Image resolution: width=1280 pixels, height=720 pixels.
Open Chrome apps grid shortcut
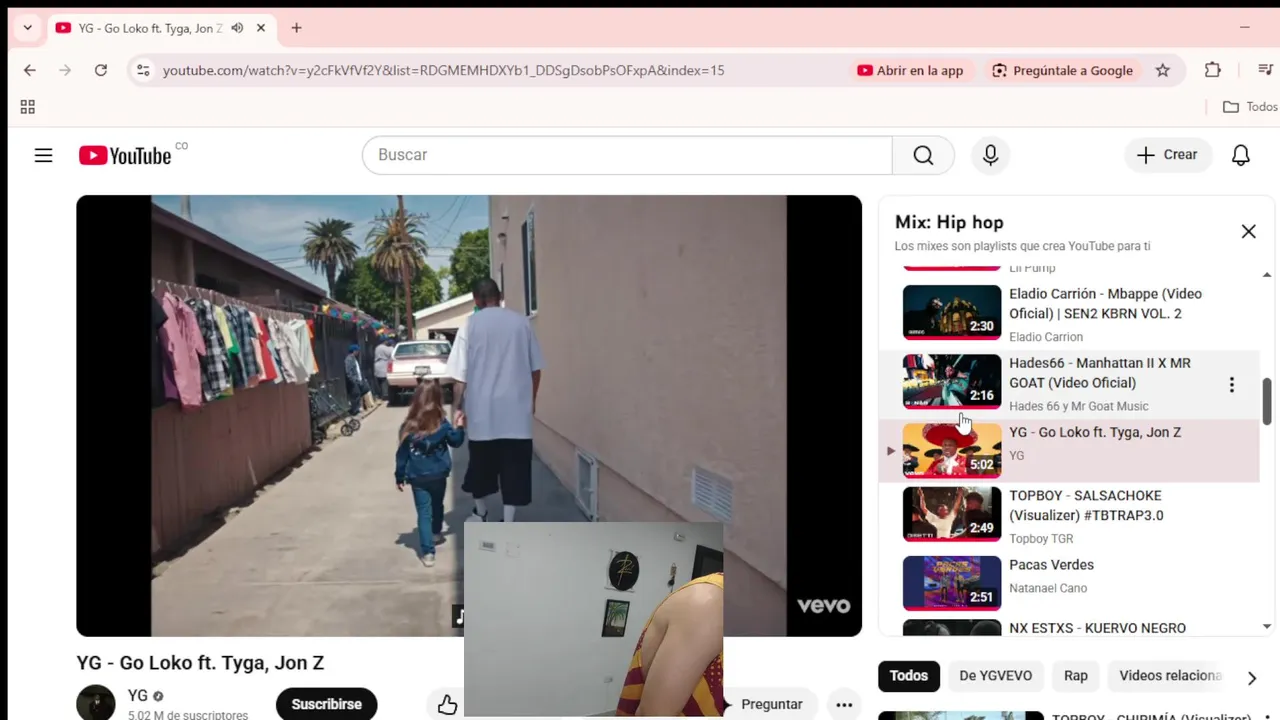(x=28, y=107)
